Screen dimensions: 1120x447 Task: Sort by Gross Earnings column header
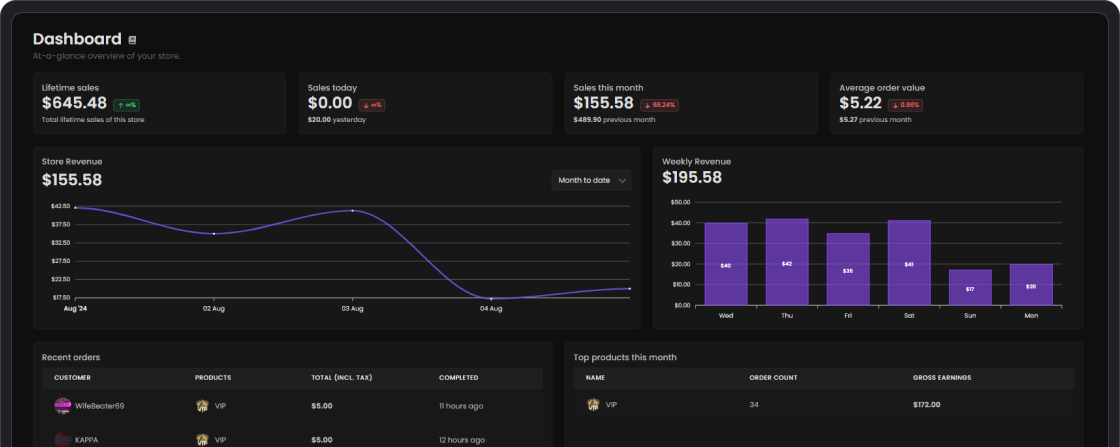click(x=941, y=378)
